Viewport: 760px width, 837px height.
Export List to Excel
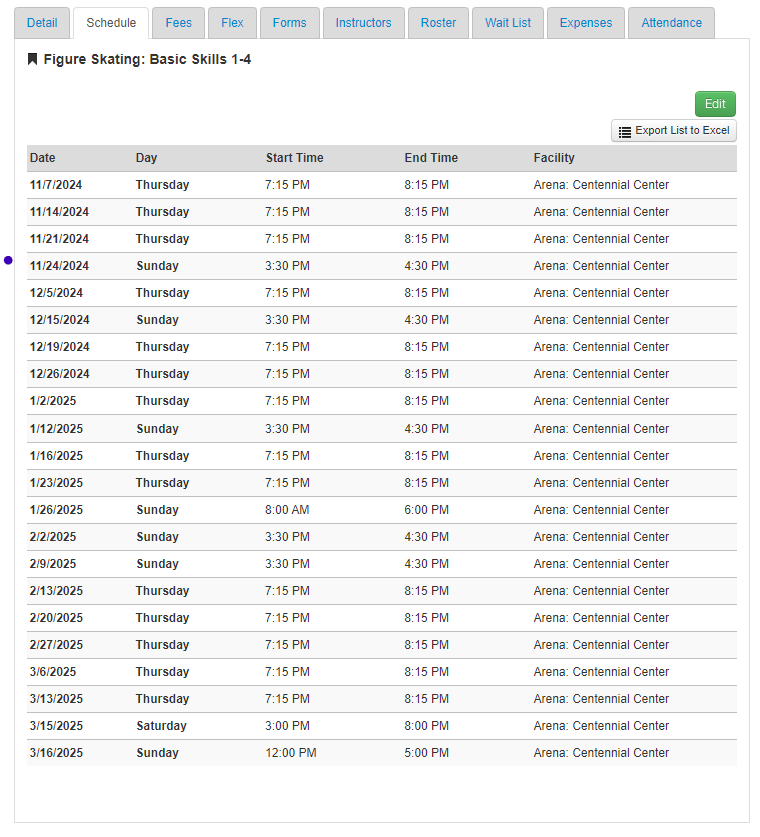tap(674, 131)
